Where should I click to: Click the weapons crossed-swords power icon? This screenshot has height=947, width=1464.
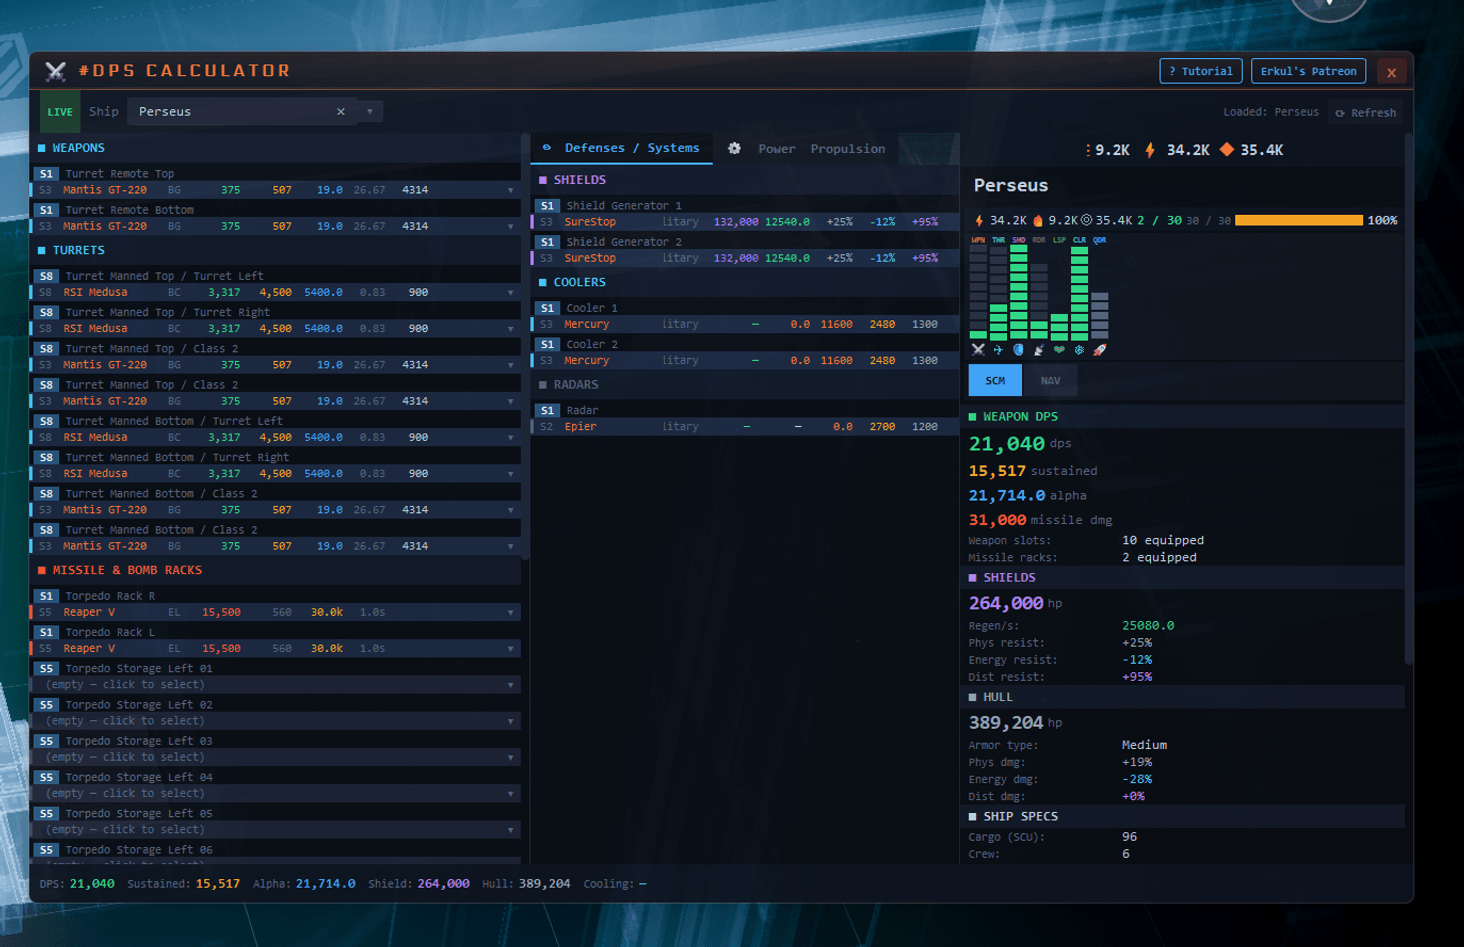[978, 350]
